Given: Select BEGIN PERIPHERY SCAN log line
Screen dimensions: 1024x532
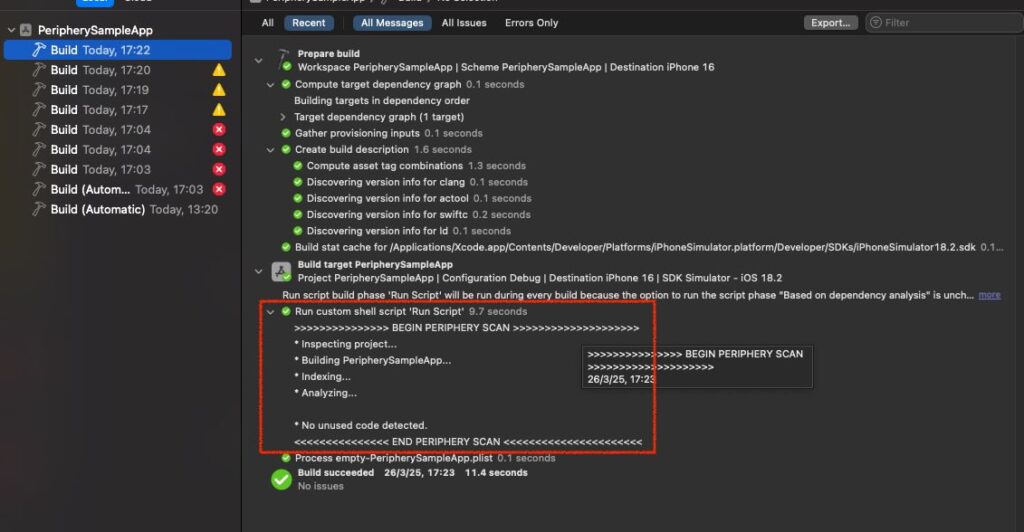Looking at the screenshot, I should [466, 328].
